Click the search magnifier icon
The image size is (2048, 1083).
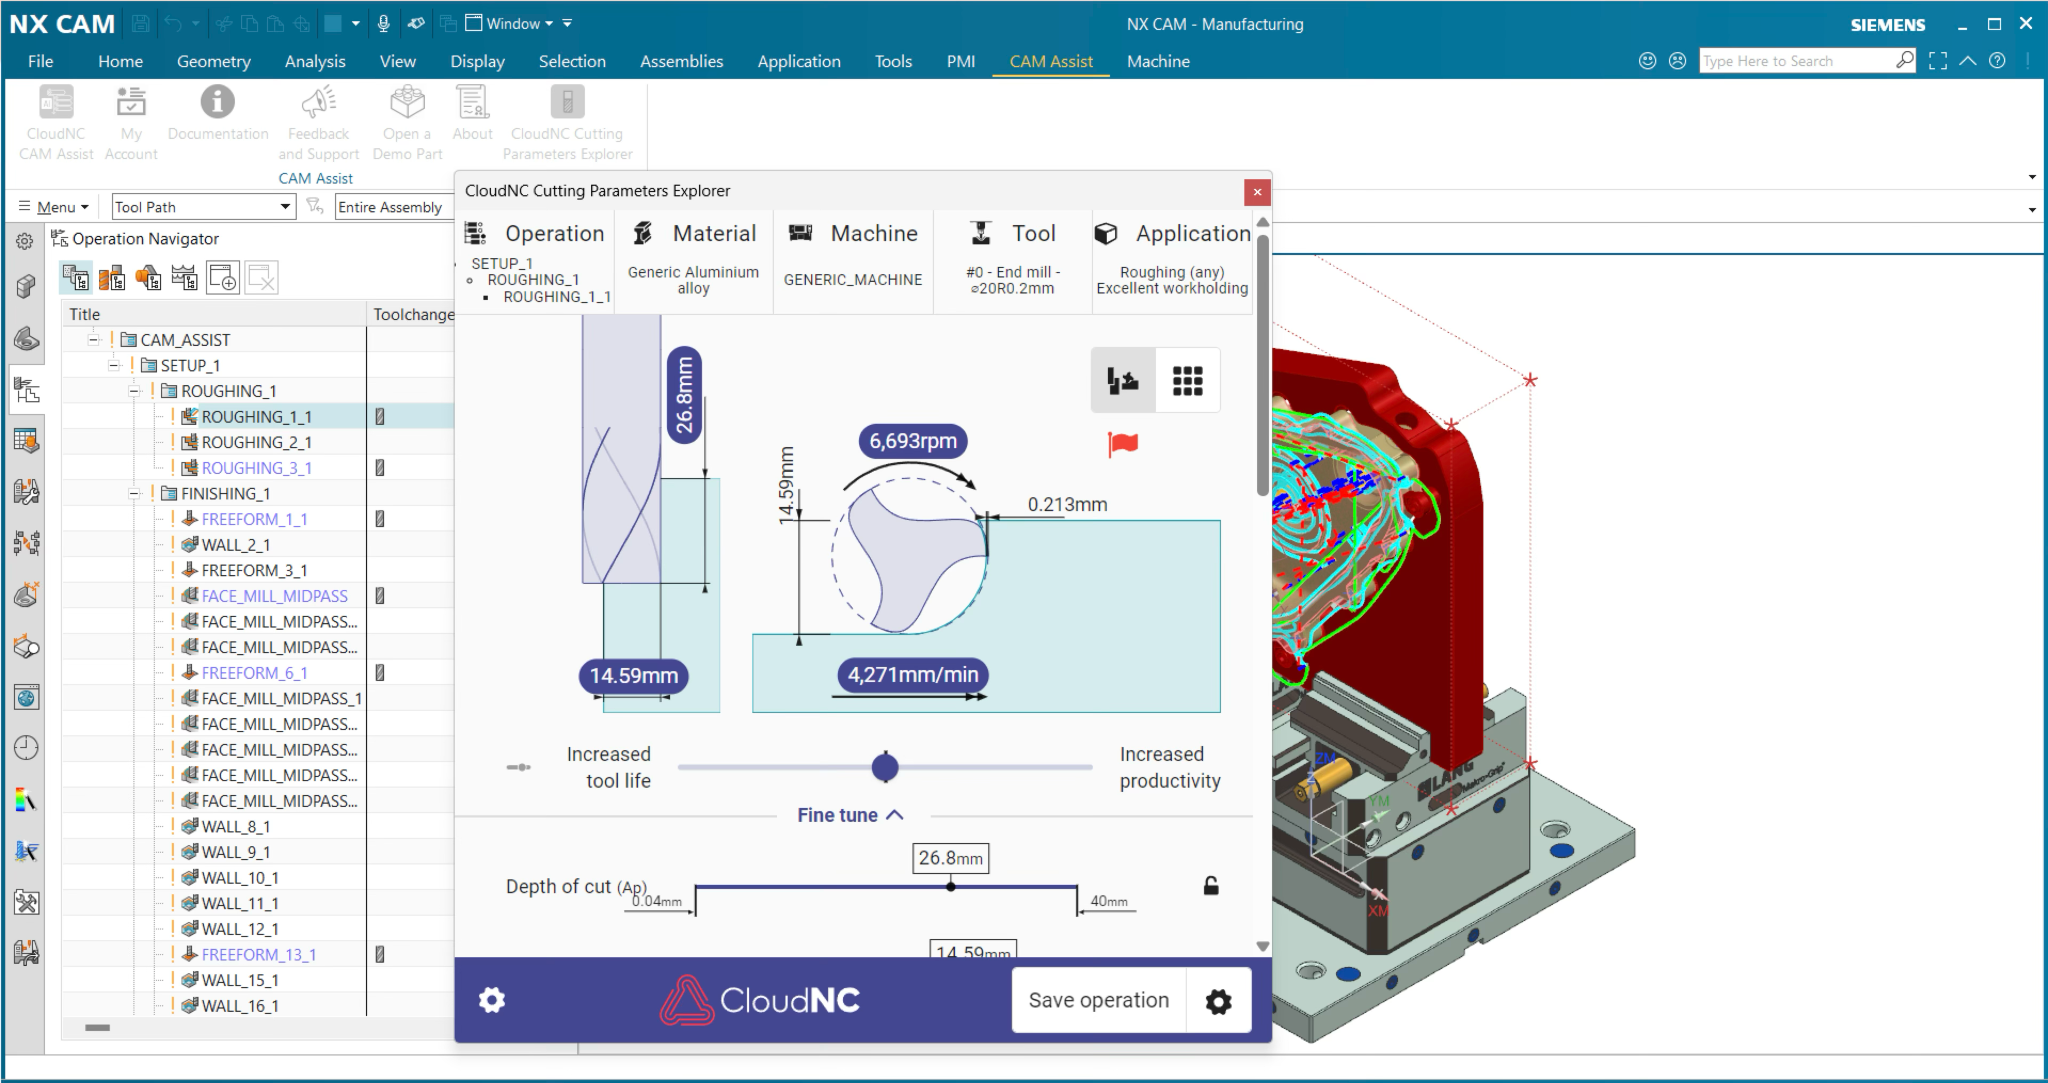tap(1905, 60)
